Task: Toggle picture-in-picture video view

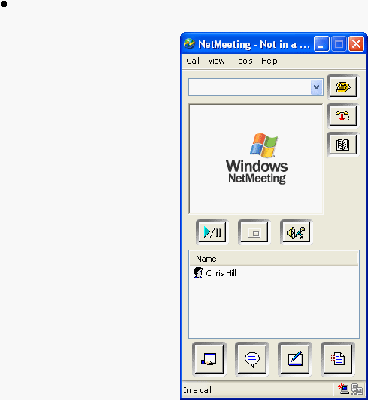Action: 254,232
